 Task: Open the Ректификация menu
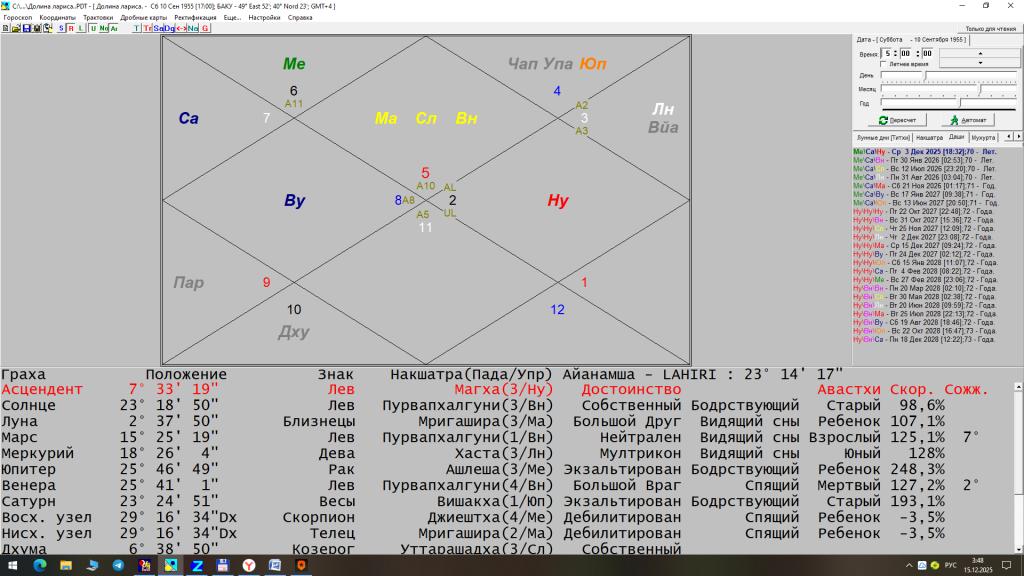coord(194,17)
